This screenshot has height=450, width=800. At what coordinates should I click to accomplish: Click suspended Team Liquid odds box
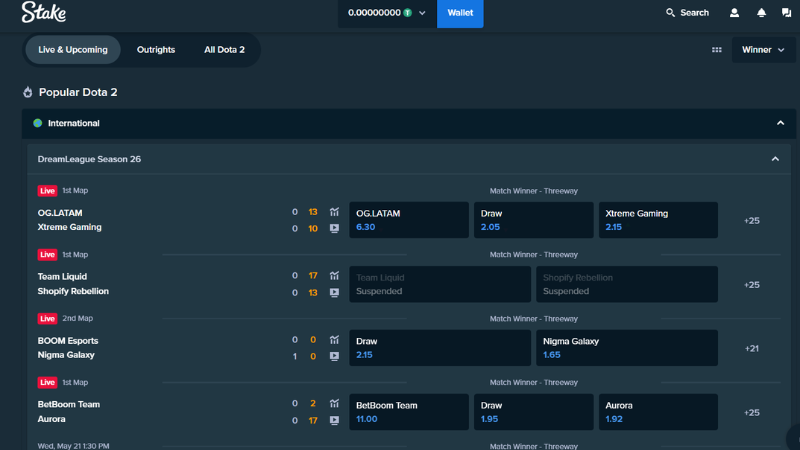pyautogui.click(x=440, y=284)
